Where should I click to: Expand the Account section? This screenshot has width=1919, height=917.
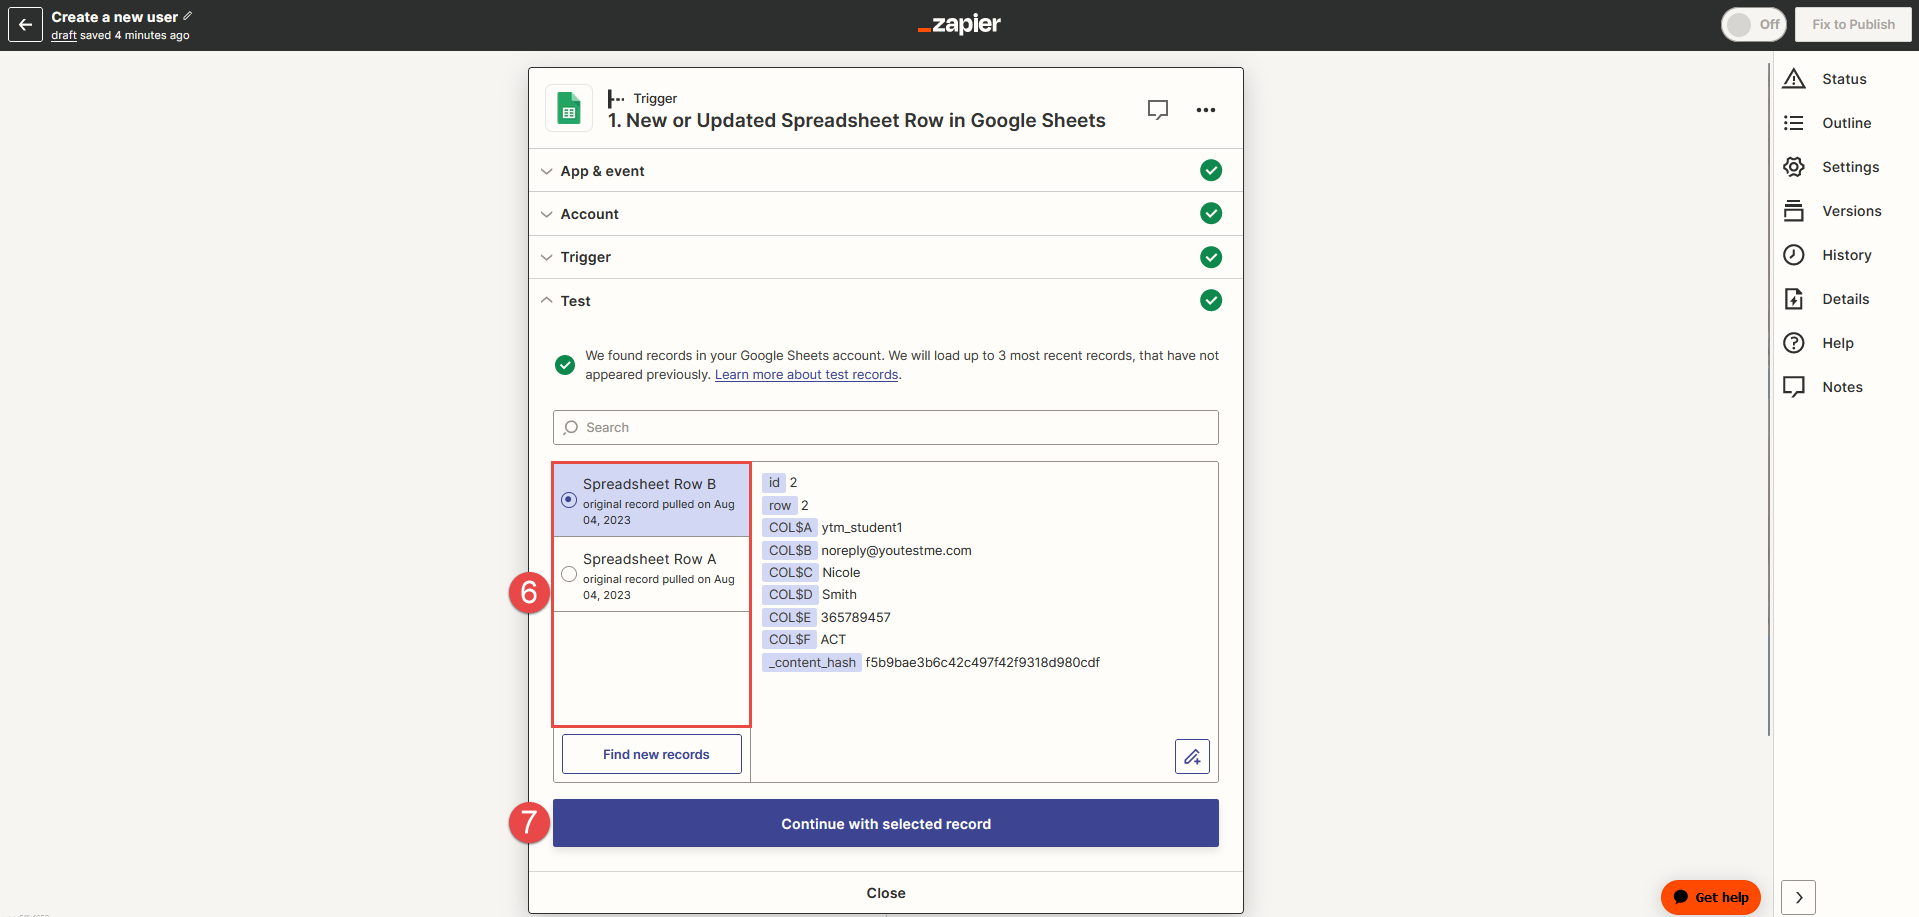[886, 214]
